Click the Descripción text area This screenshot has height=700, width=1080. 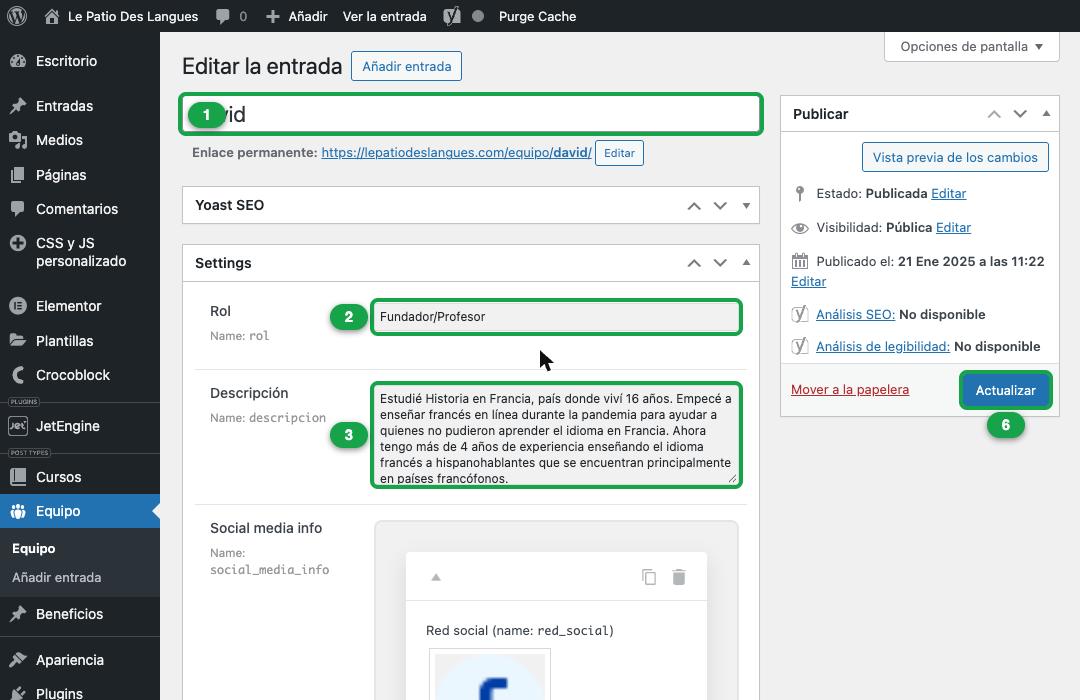[x=557, y=435]
